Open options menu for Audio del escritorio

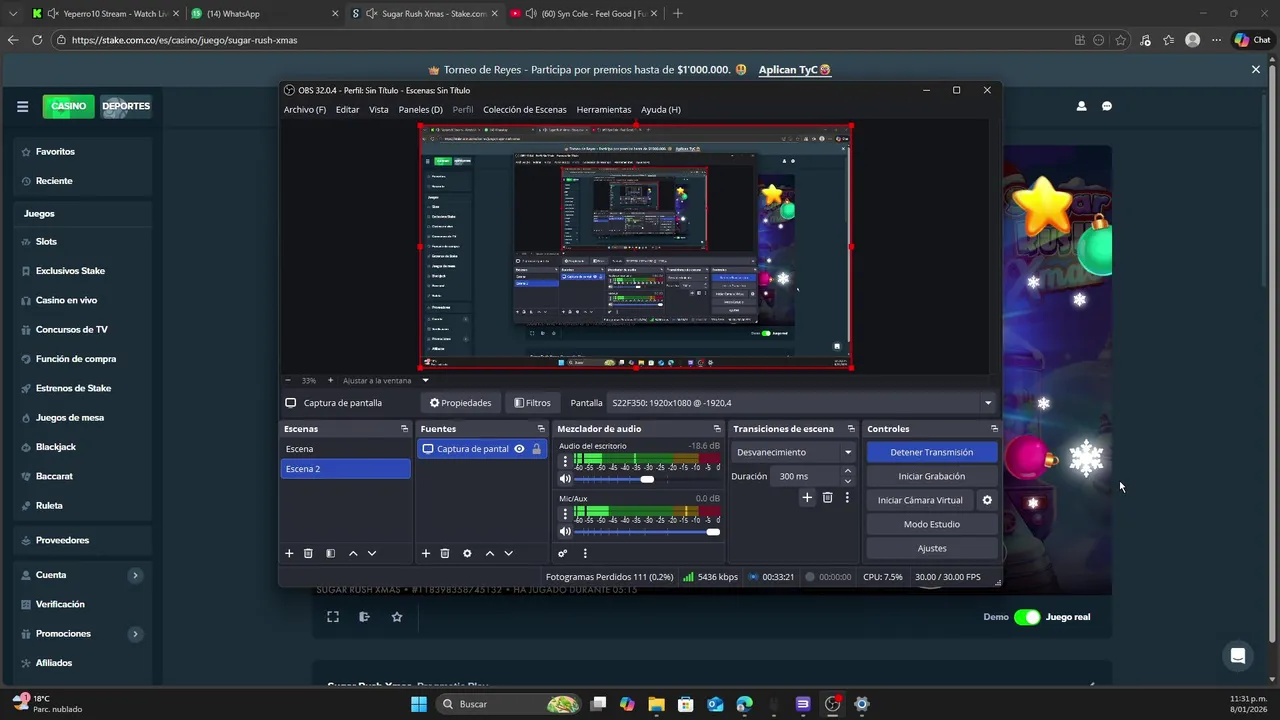[565, 462]
